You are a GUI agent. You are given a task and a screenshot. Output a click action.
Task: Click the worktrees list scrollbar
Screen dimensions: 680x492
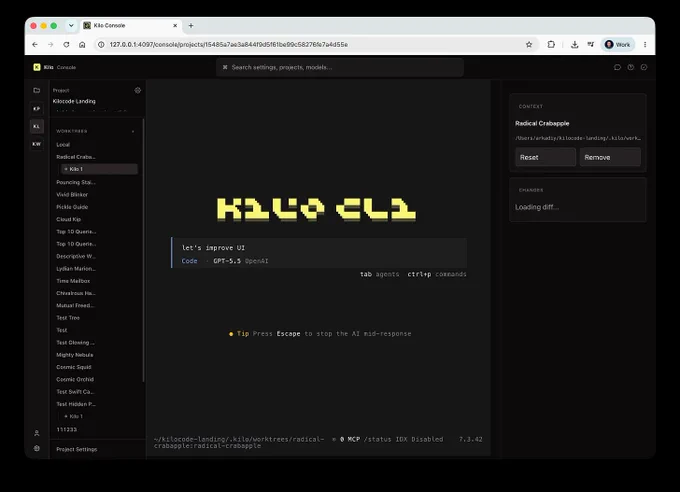click(x=143, y=250)
